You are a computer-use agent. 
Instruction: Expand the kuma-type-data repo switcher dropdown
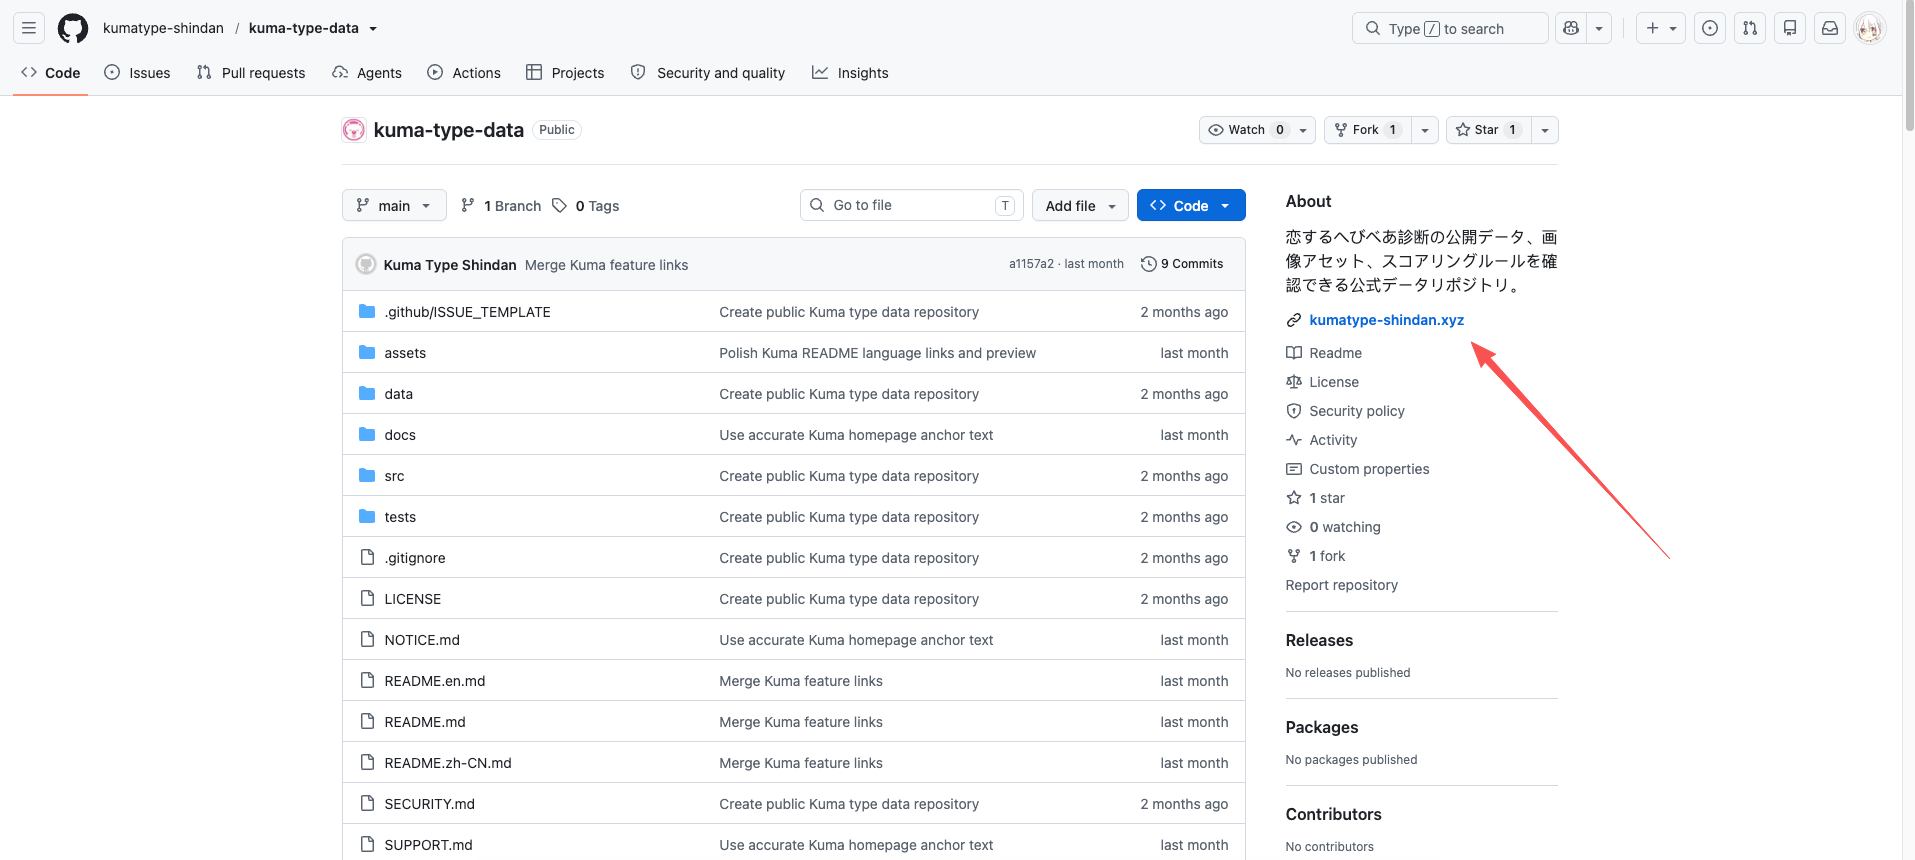pos(373,29)
